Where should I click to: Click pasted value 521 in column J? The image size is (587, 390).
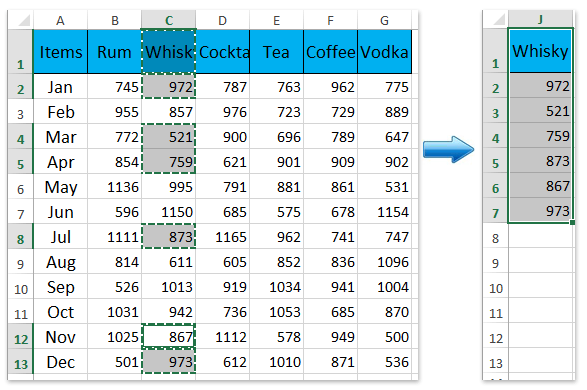tap(540, 111)
